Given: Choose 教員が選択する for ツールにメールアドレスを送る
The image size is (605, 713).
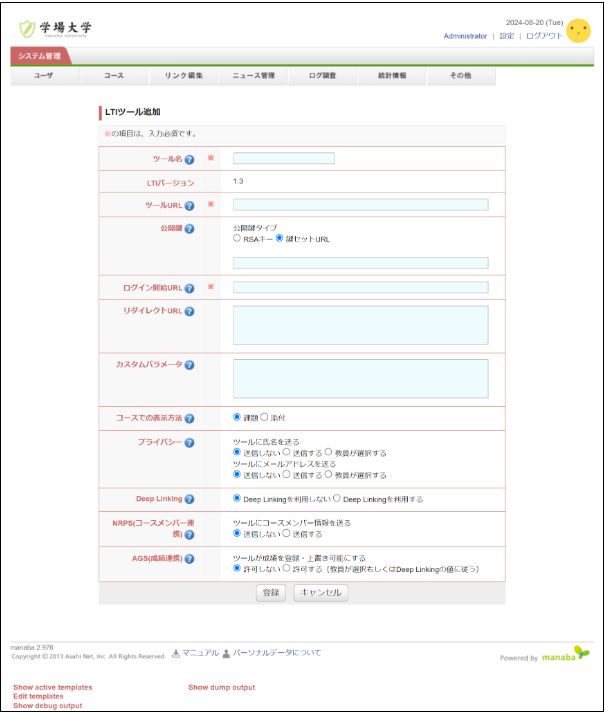Looking at the screenshot, I should pos(328,474).
